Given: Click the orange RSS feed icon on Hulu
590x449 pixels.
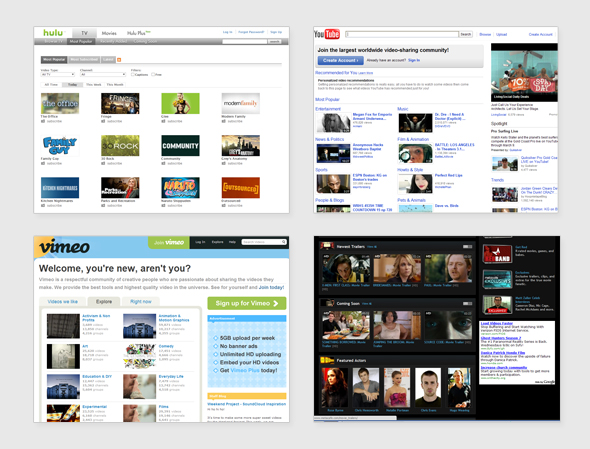Looking at the screenshot, I should [x=119, y=59].
